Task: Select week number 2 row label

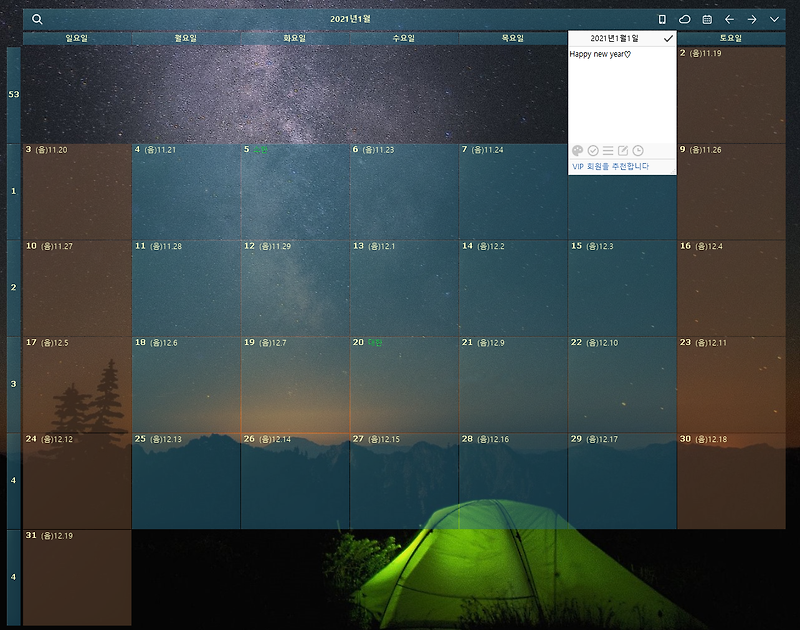Action: click(x=14, y=288)
